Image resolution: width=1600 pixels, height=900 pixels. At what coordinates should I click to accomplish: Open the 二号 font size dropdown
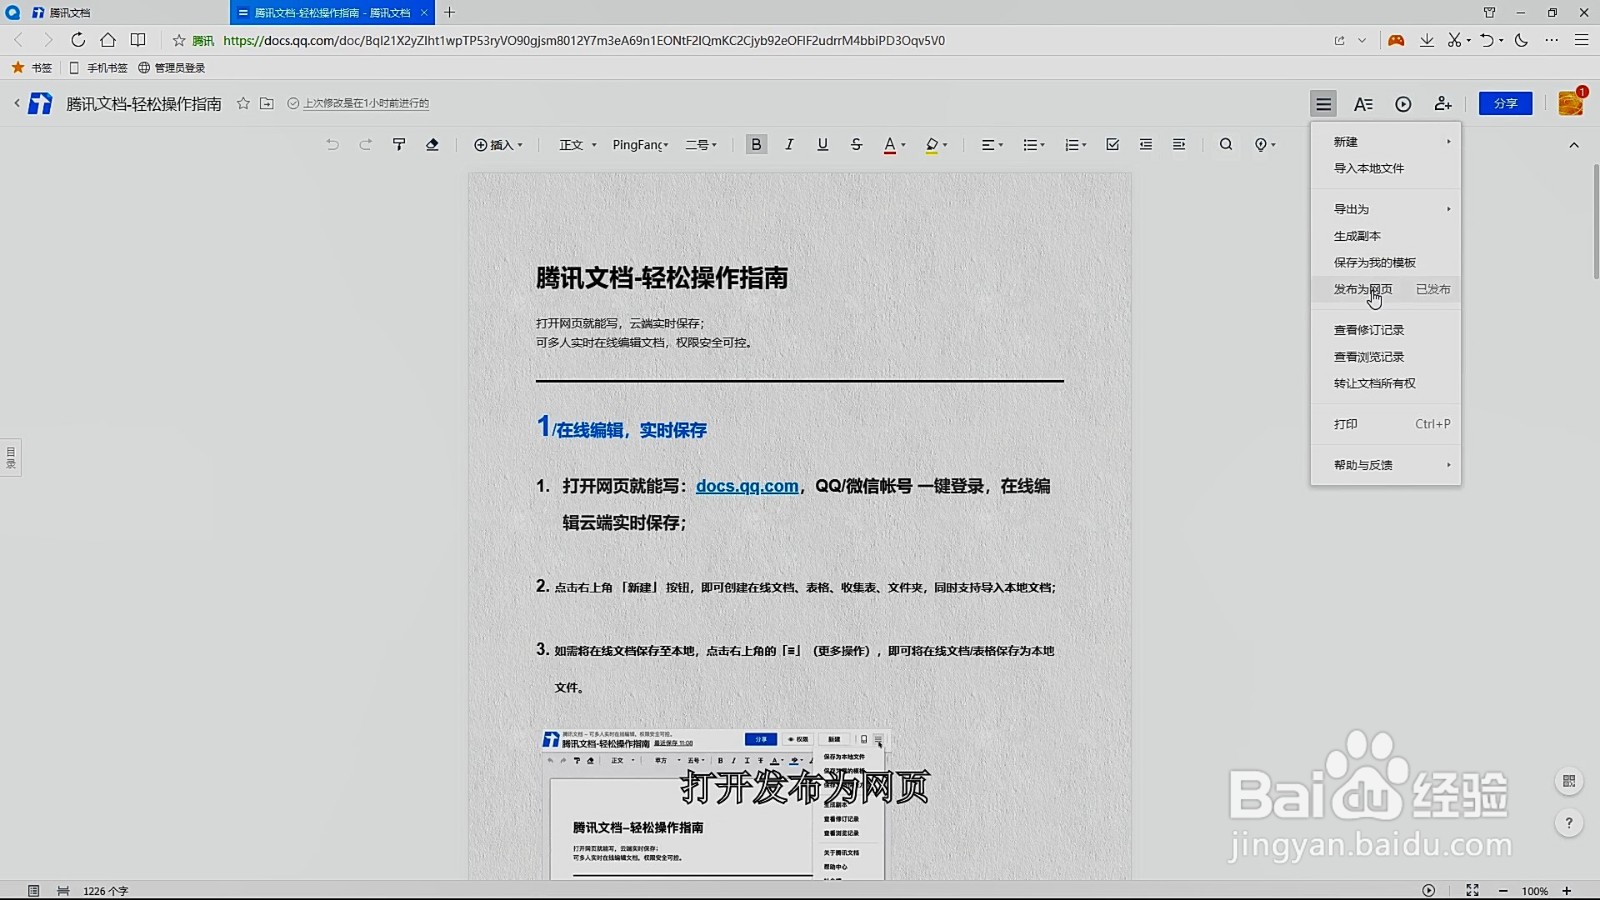701,145
